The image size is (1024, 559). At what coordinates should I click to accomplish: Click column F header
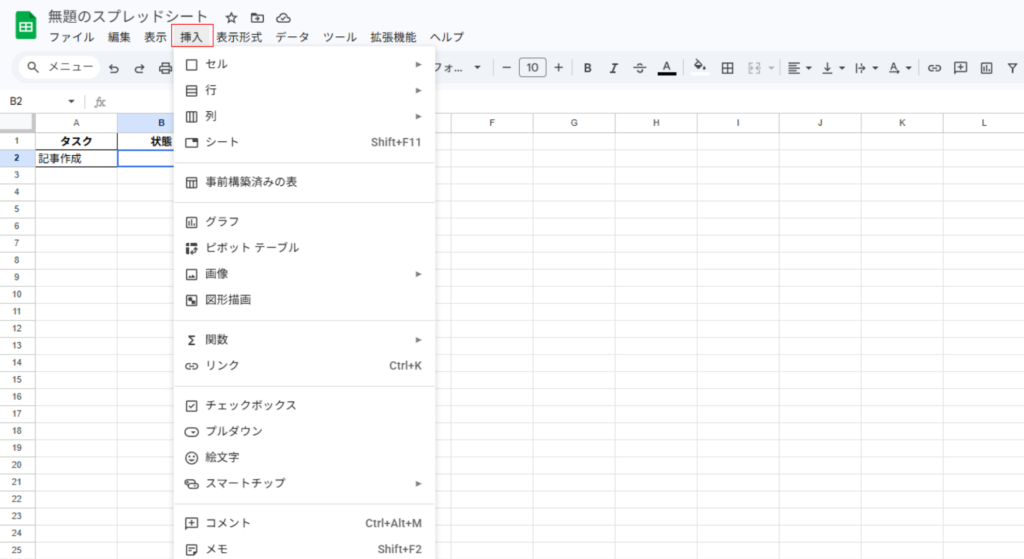point(492,123)
